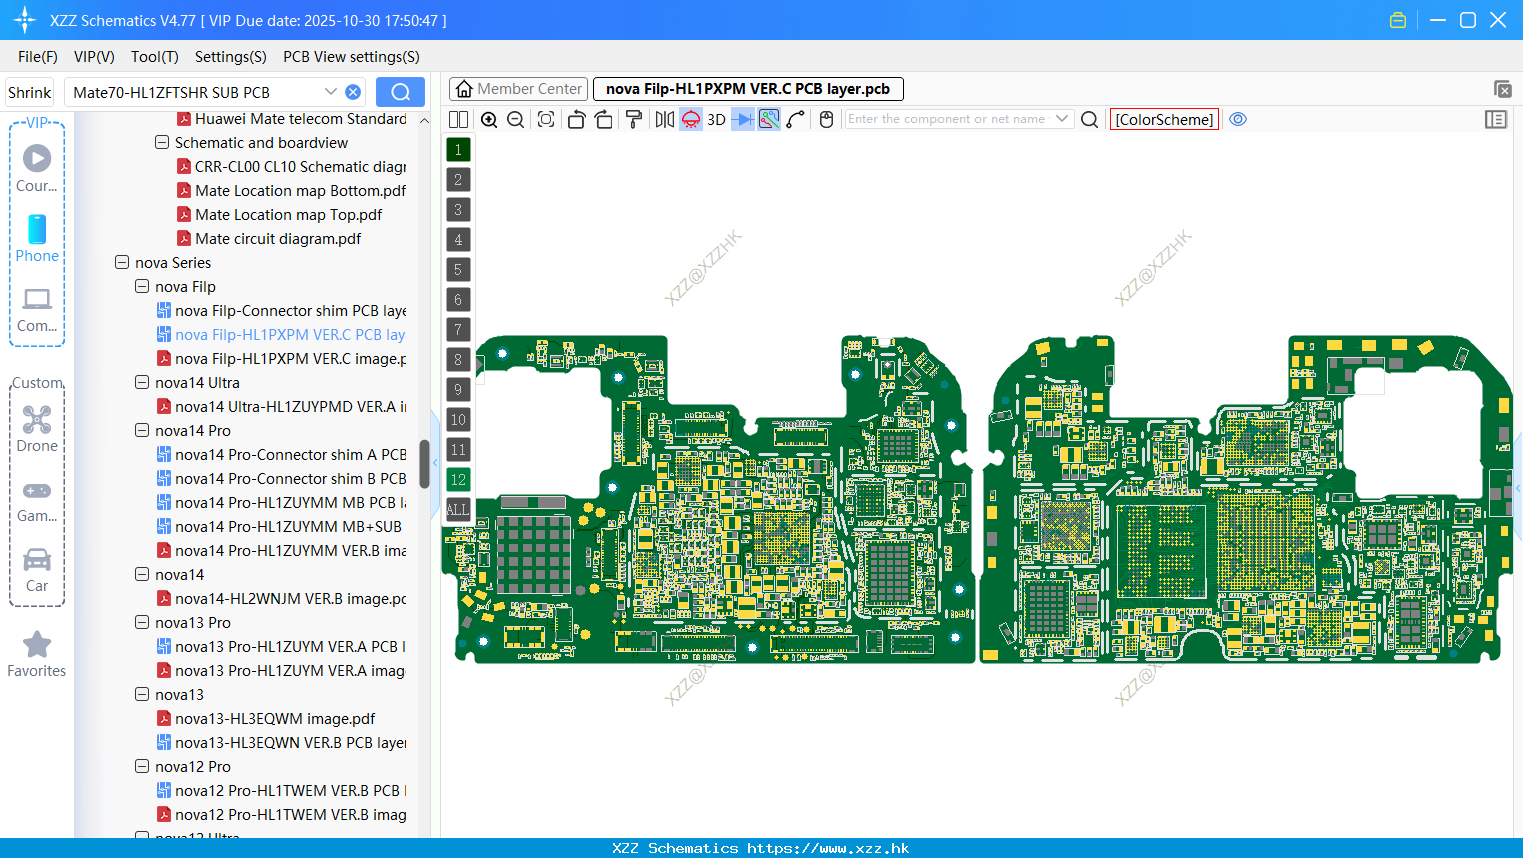This screenshot has height=858, width=1523.
Task: Select PCB layer 9
Action: coord(458,390)
